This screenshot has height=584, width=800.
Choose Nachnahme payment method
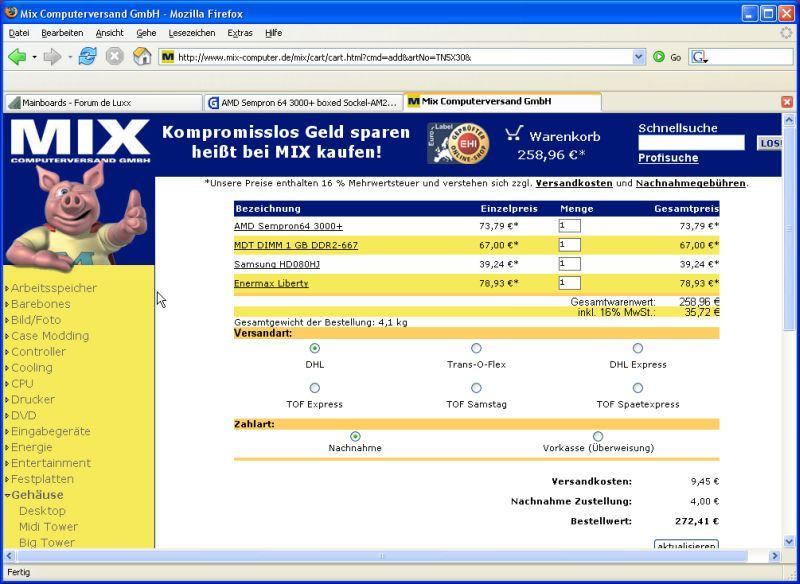355,437
